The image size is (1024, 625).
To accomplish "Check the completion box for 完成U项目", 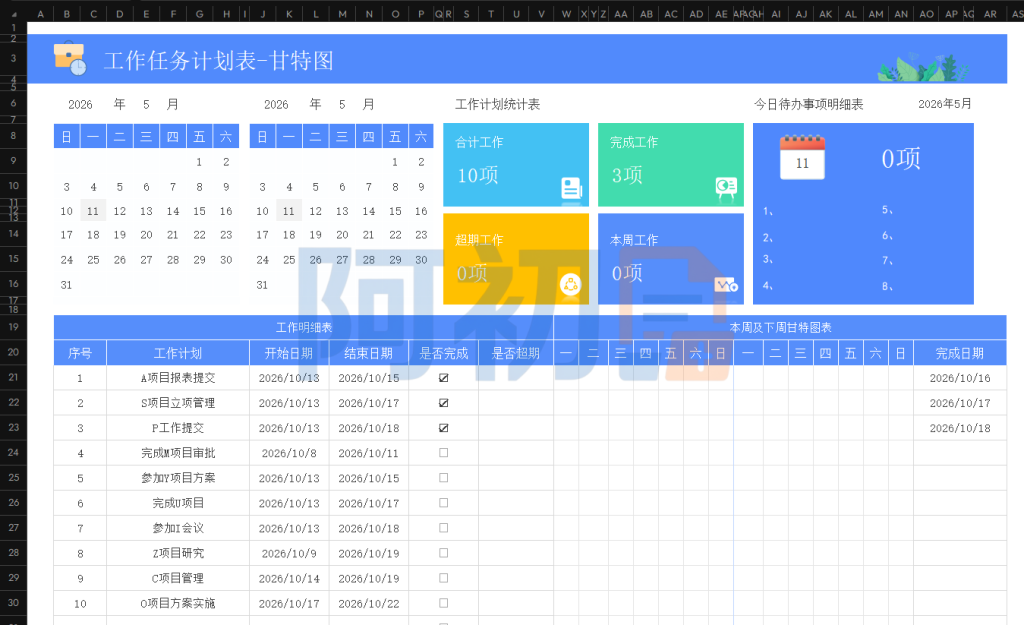I will pyautogui.click(x=443, y=503).
